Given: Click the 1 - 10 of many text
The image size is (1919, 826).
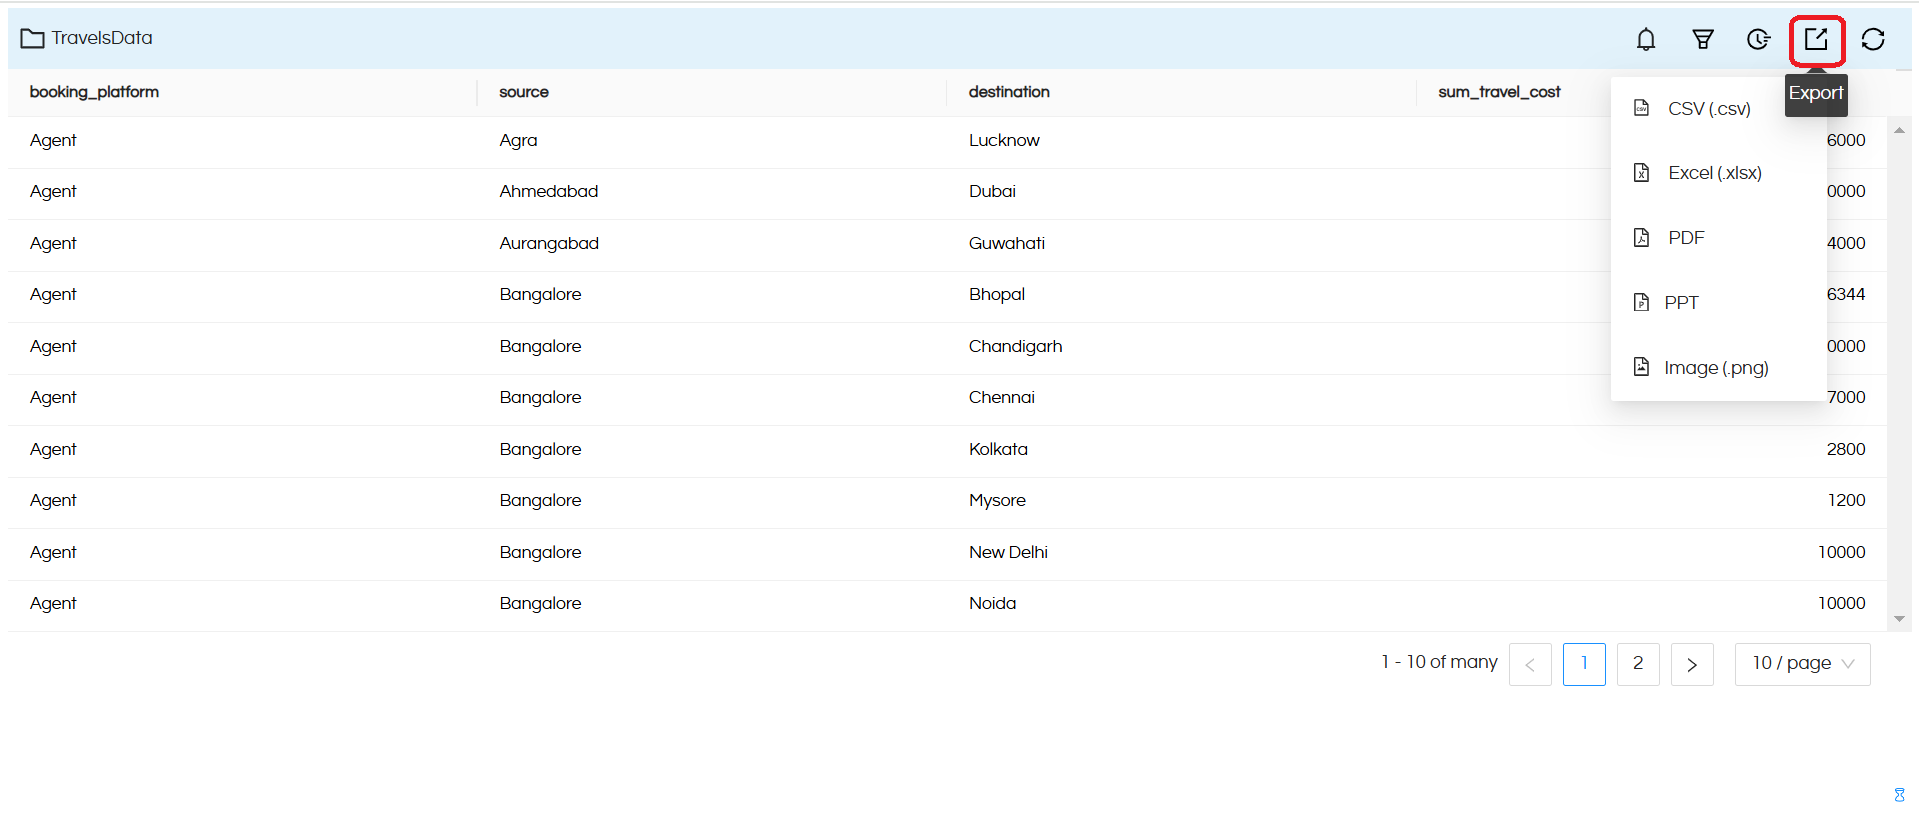Looking at the screenshot, I should 1439,662.
